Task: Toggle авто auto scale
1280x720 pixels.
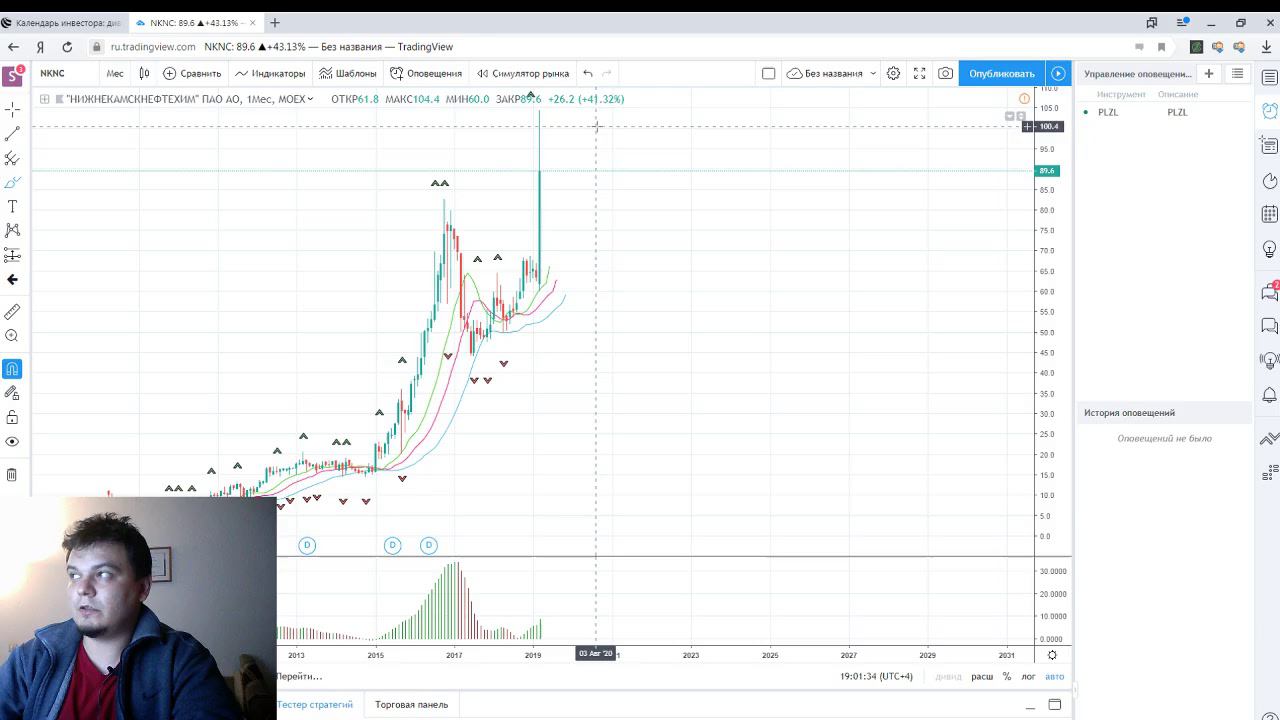Action: (1055, 677)
